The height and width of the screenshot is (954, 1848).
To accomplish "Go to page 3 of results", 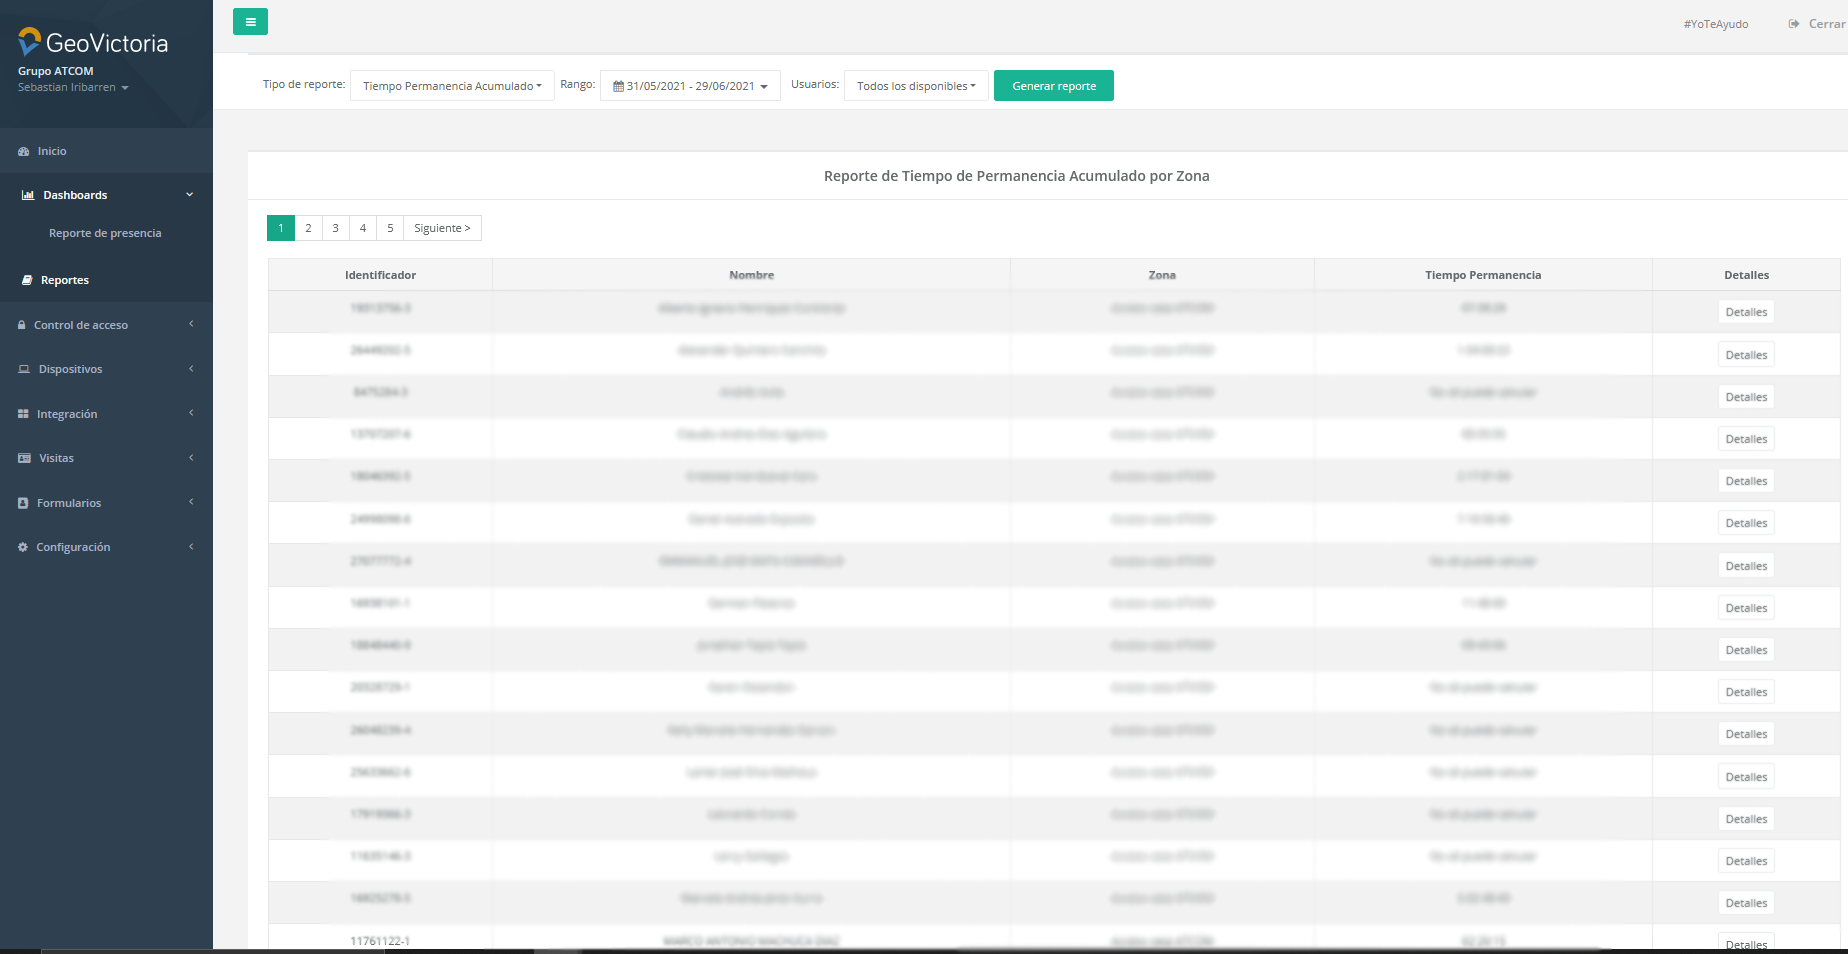I will [x=335, y=229].
